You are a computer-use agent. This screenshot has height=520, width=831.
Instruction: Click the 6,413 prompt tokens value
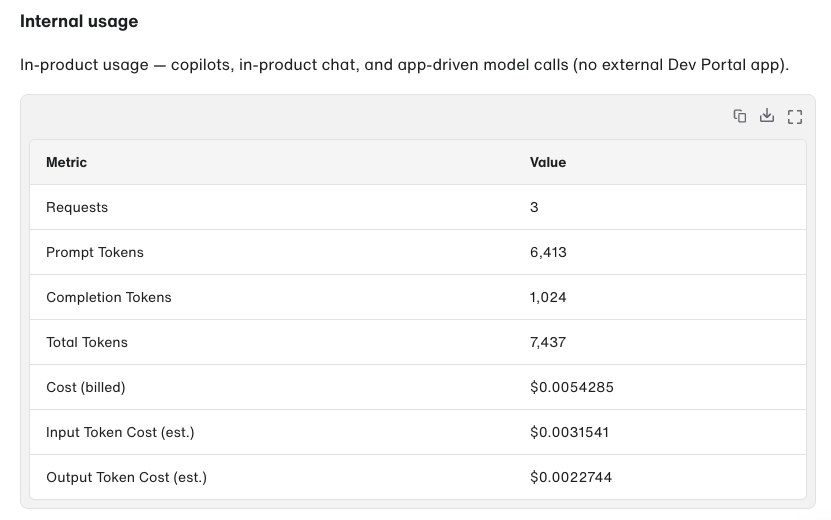click(548, 252)
